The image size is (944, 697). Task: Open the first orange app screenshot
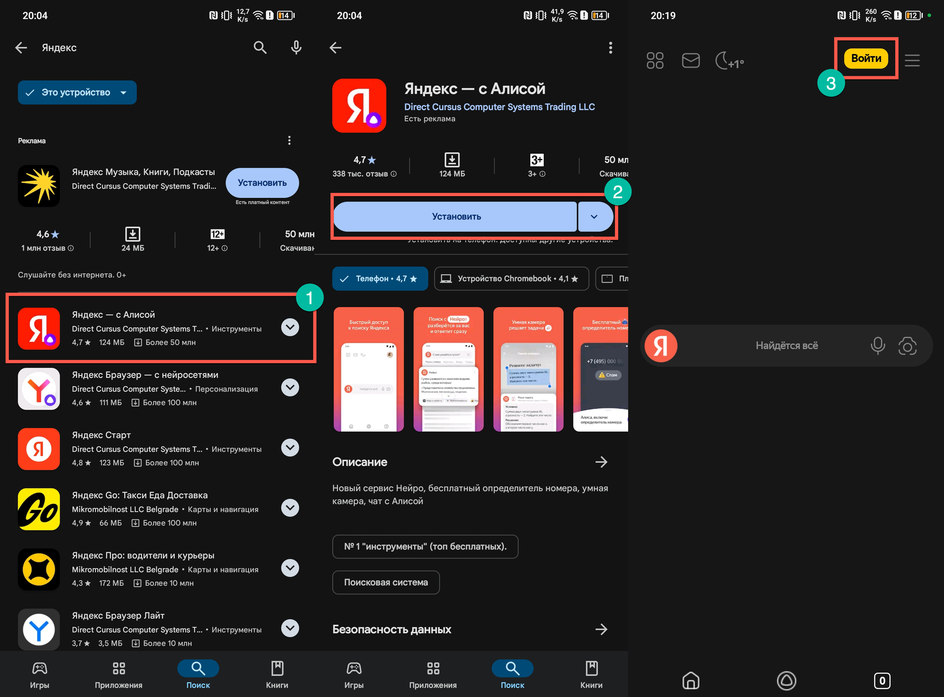point(368,369)
